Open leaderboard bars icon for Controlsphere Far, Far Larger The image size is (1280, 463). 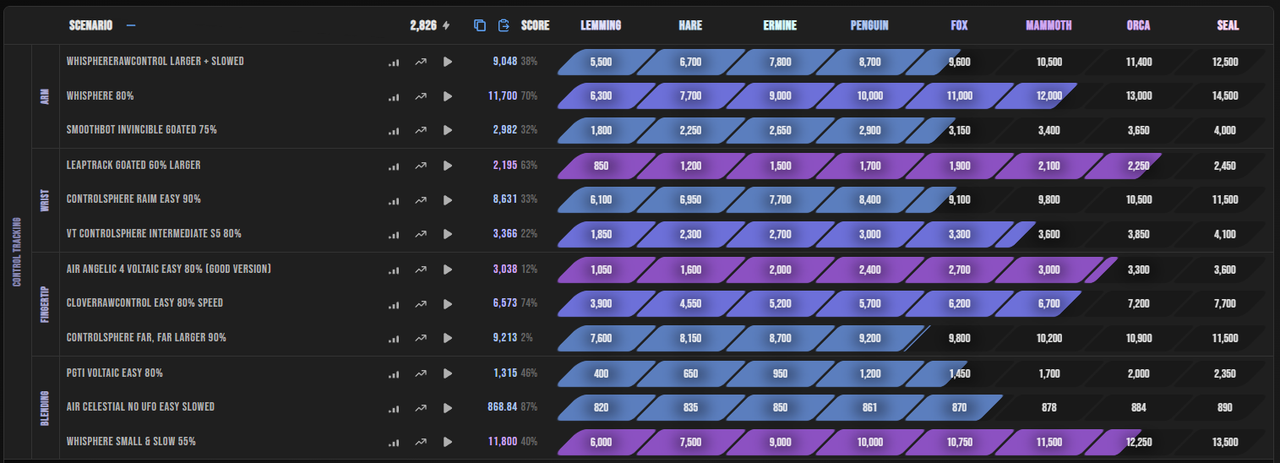click(394, 338)
